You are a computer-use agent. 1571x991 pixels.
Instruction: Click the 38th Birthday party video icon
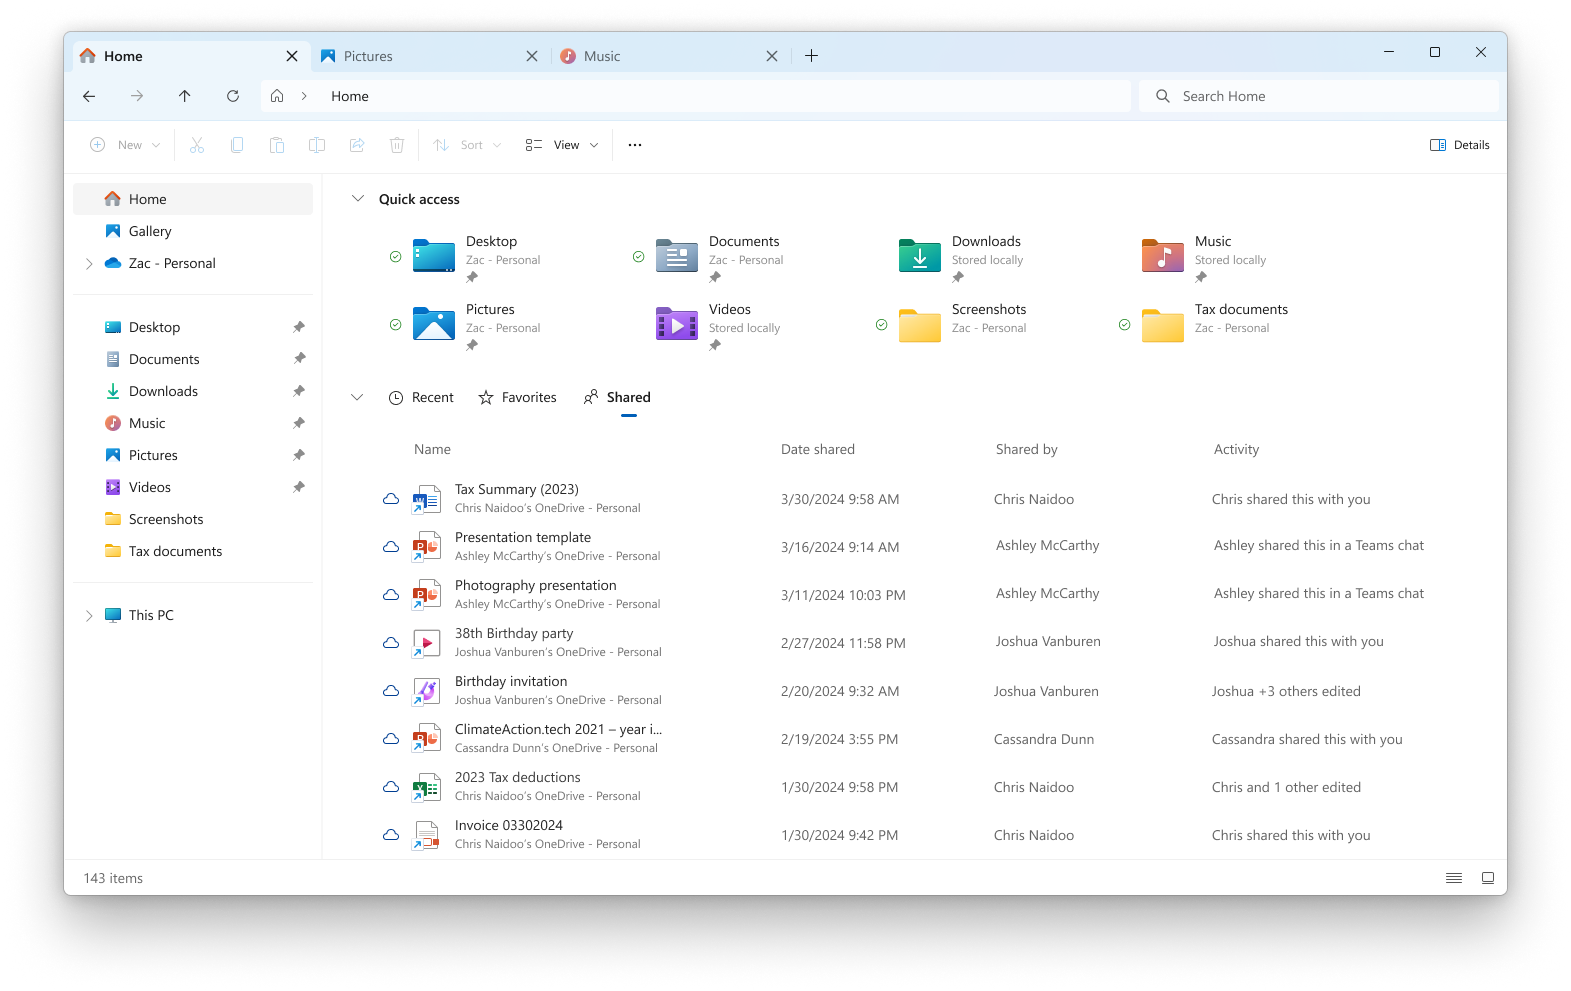tap(426, 643)
